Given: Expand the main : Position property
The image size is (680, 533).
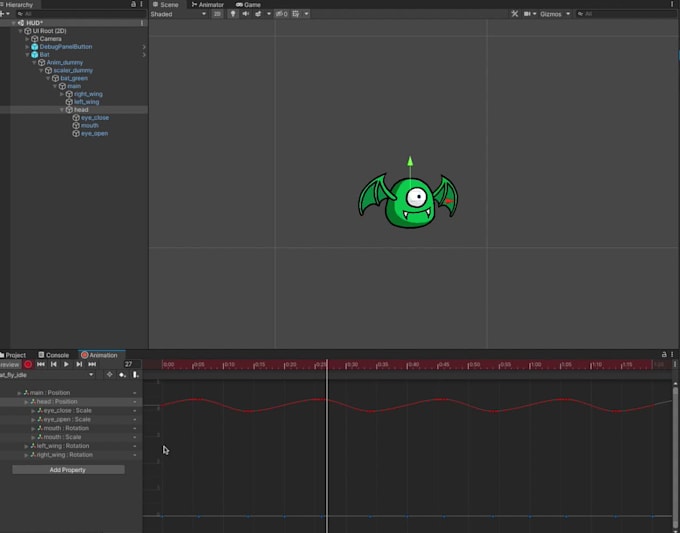Looking at the screenshot, I should [x=19, y=393].
